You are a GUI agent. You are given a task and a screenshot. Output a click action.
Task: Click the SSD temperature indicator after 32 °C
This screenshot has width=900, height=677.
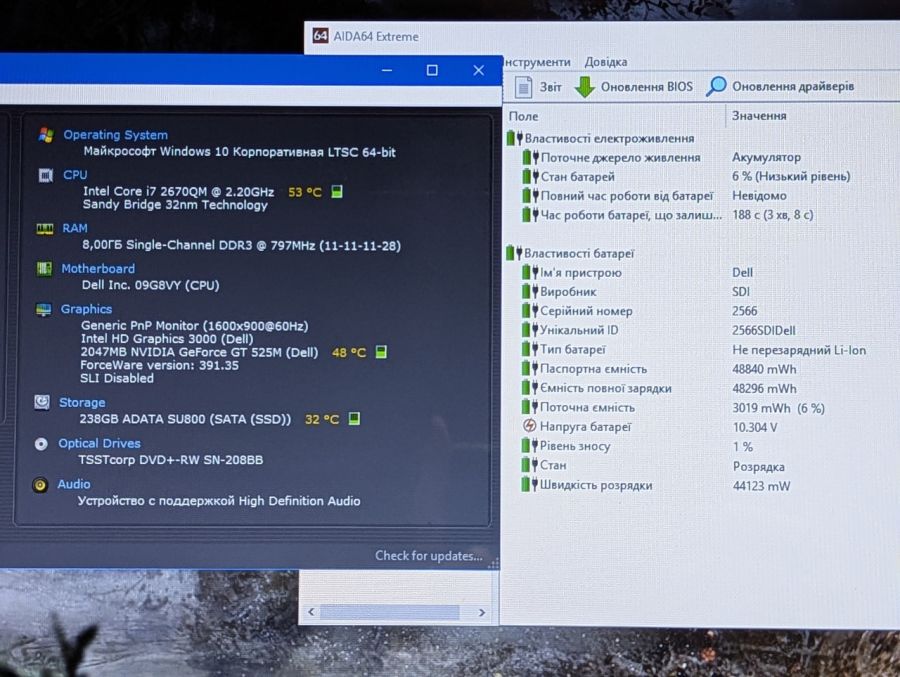(x=355, y=419)
